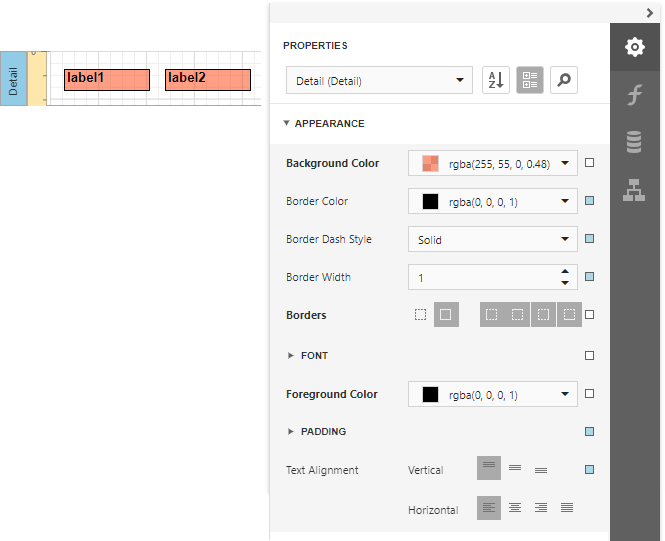Select the all-borders option in Borders row

coord(446,315)
